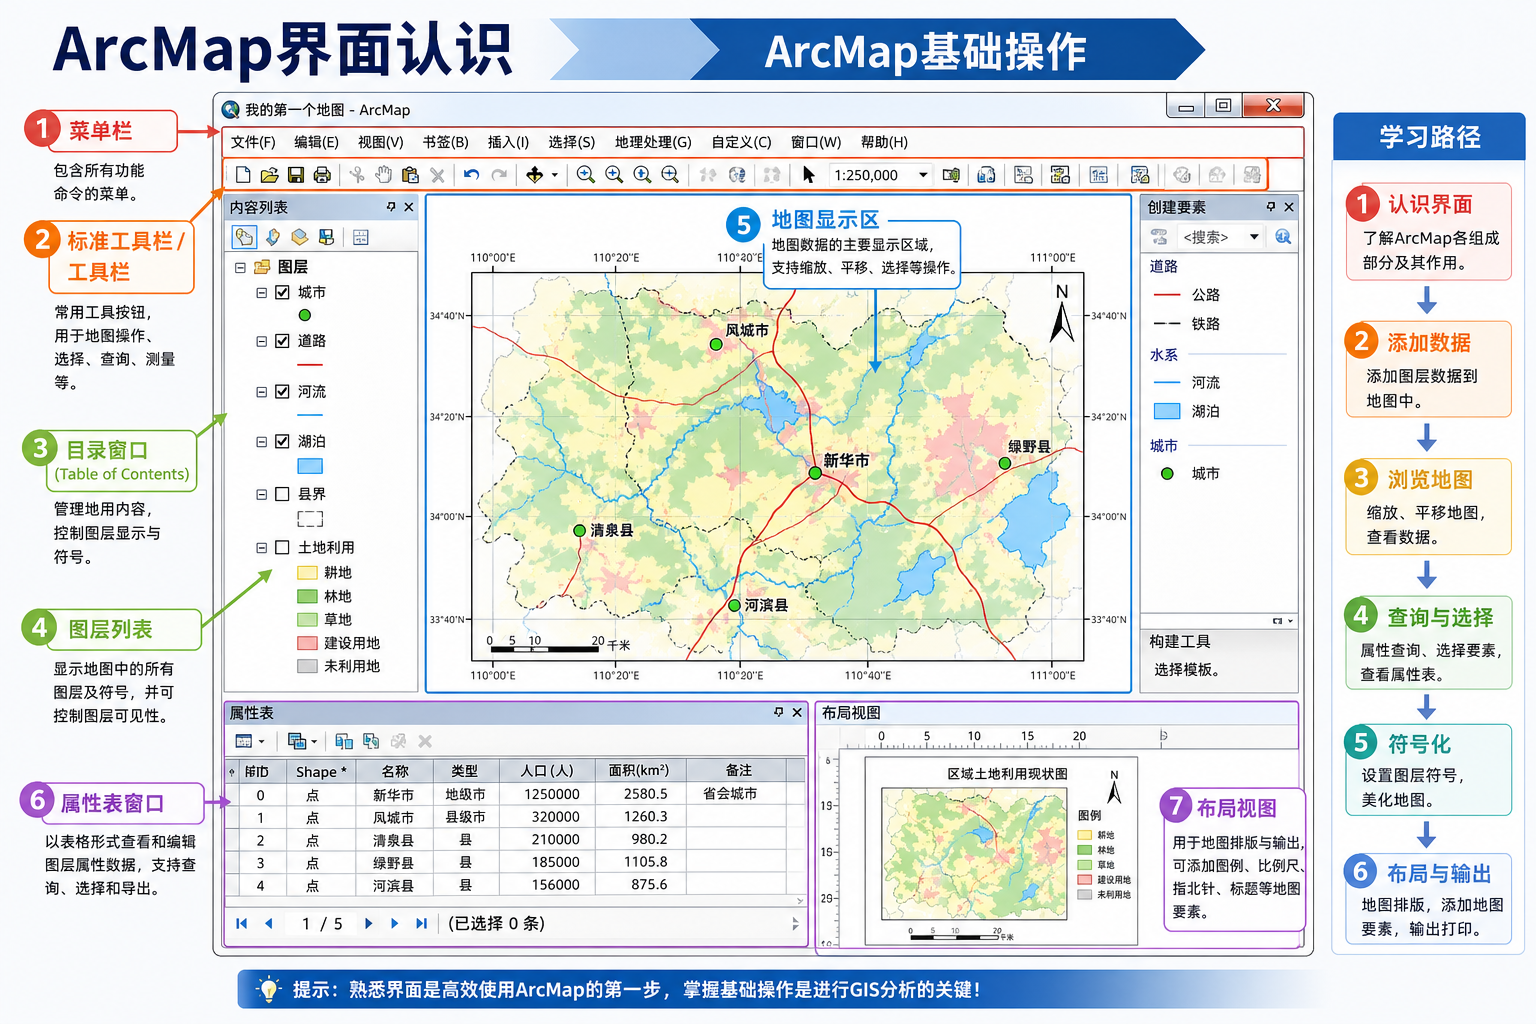Click List By Selection icon in 内容列表
The height and width of the screenshot is (1024, 1536).
click(x=326, y=237)
